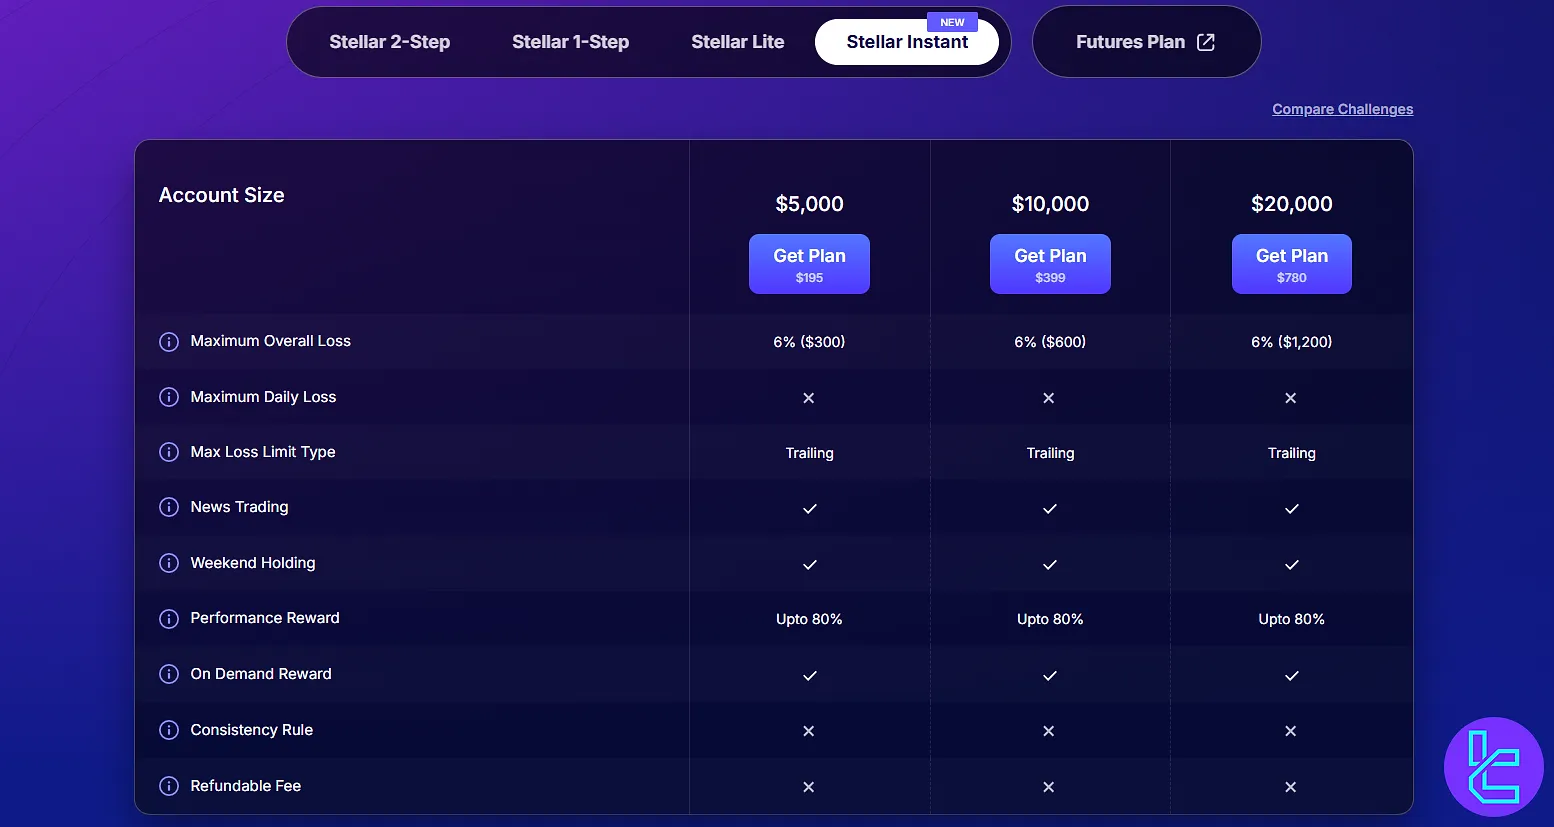1554x827 pixels.
Task: Switch to the Stellar 2-Step tab
Action: point(389,42)
